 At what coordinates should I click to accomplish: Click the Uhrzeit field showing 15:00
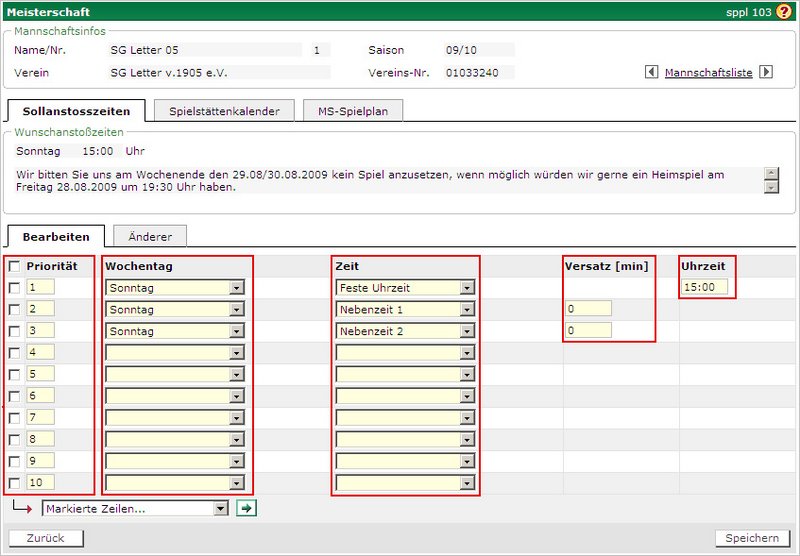[x=705, y=288]
